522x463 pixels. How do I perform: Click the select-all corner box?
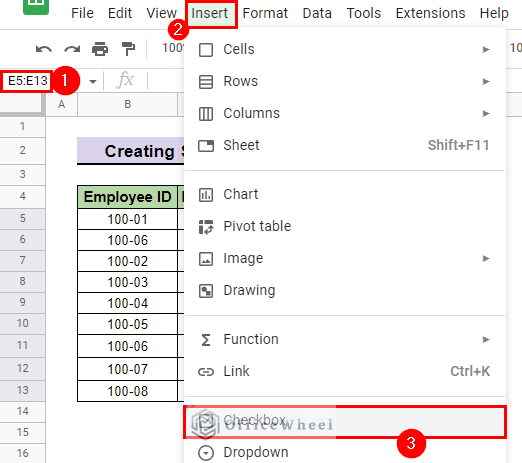tap(22, 105)
